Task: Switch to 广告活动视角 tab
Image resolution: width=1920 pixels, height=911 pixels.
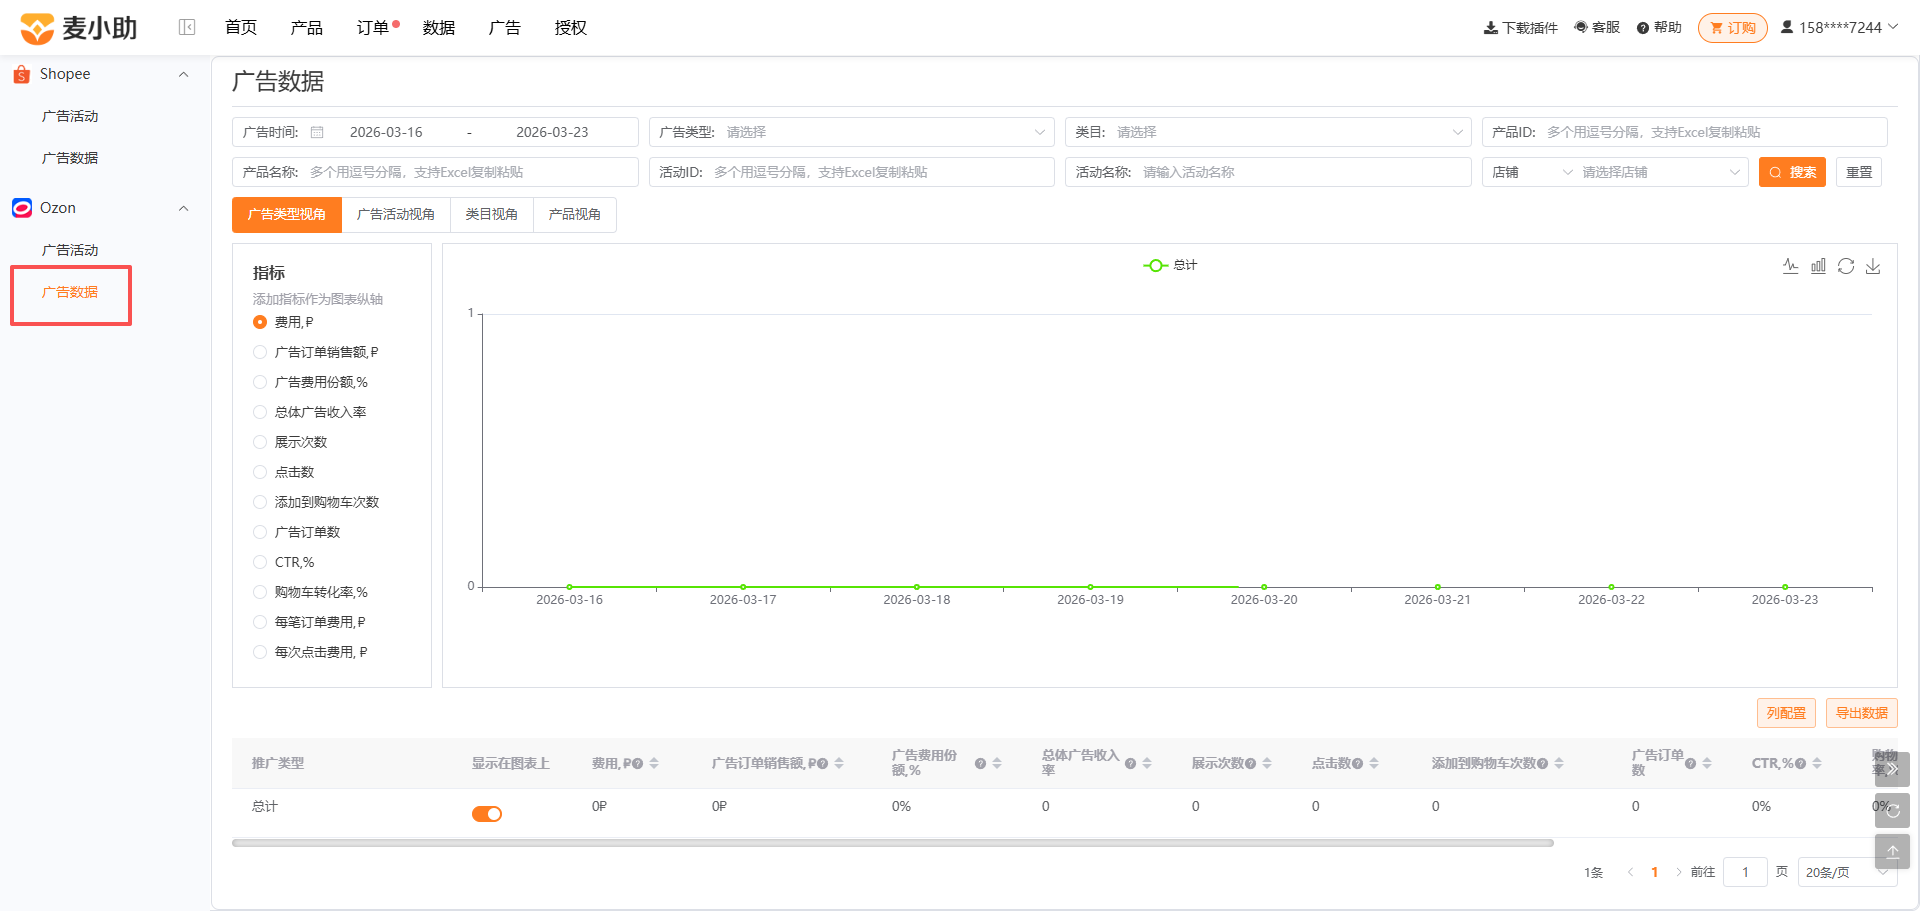Action: click(x=396, y=215)
